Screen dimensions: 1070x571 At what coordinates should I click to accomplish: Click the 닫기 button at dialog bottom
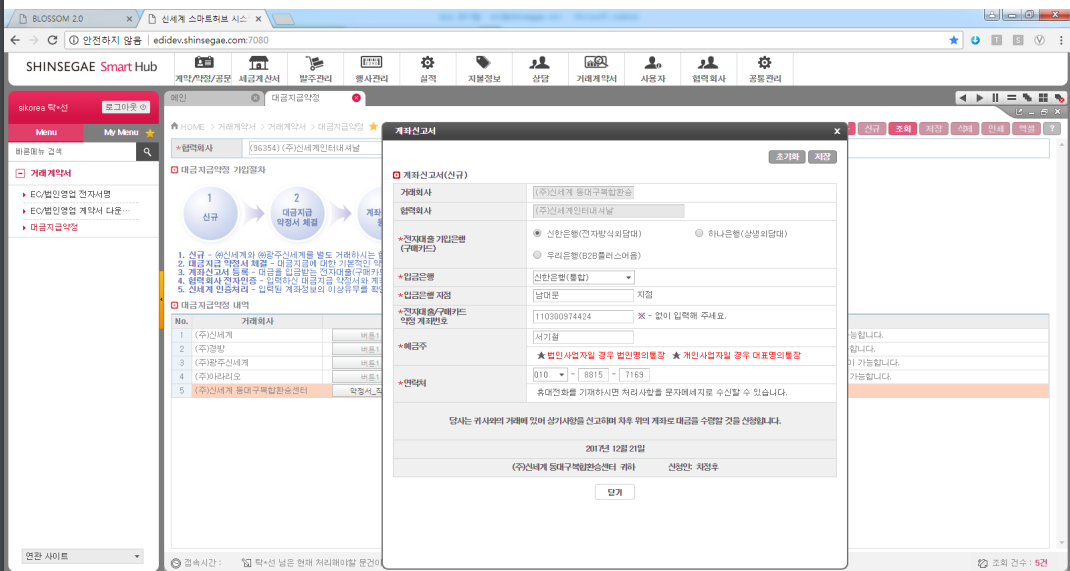(615, 492)
